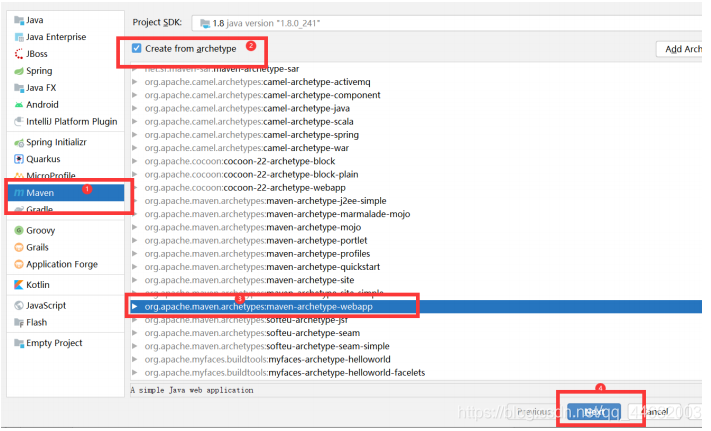Select the Java FX folder icon
This screenshot has width=711, height=431.
19,87
